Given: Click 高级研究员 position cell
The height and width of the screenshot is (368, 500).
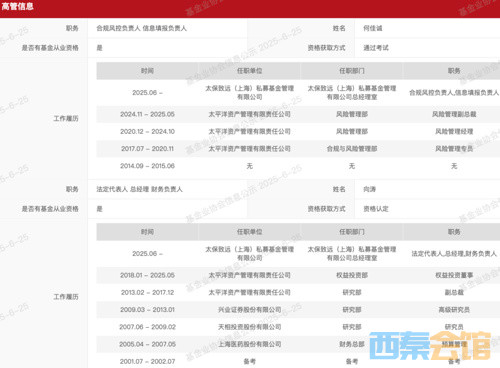Looking at the screenshot, I should [454, 310].
